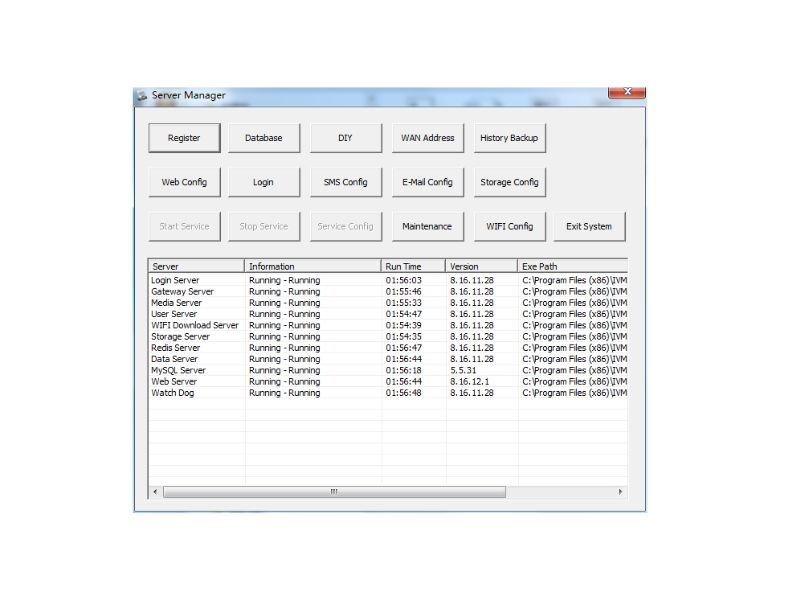The image size is (800, 600).
Task: Open Storage Config
Action: 509,182
